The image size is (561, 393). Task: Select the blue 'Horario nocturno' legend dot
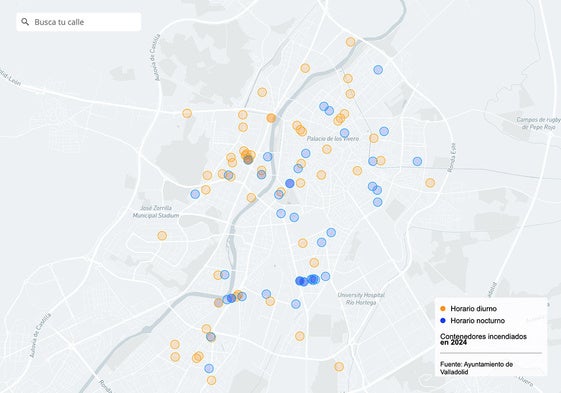[x=443, y=321]
